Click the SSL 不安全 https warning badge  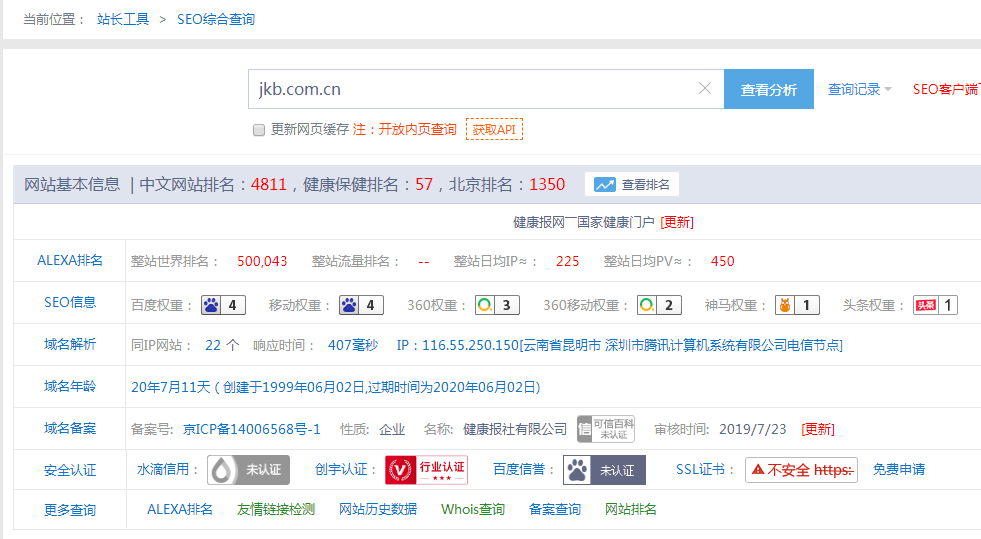[x=801, y=470]
